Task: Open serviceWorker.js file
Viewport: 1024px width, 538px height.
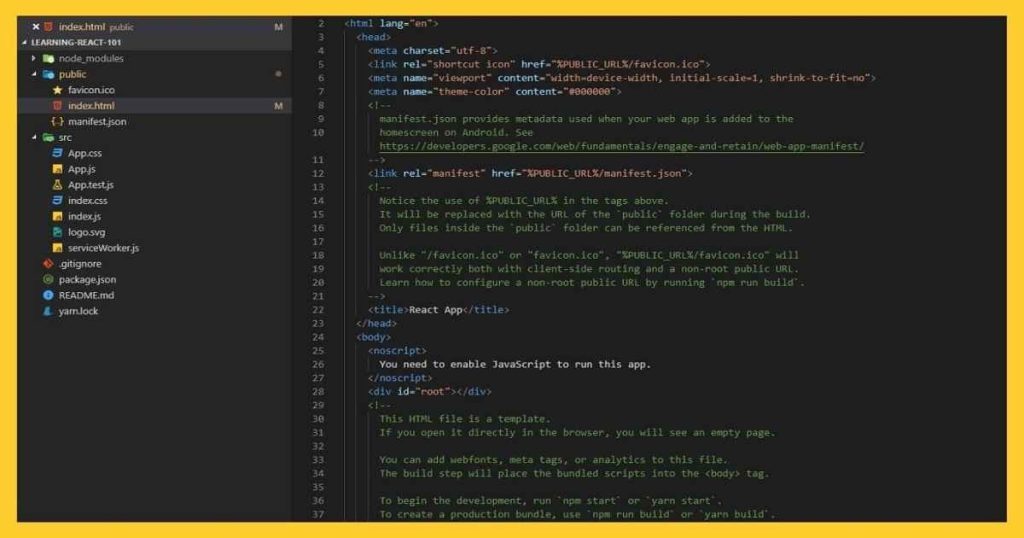Action: click(103, 248)
